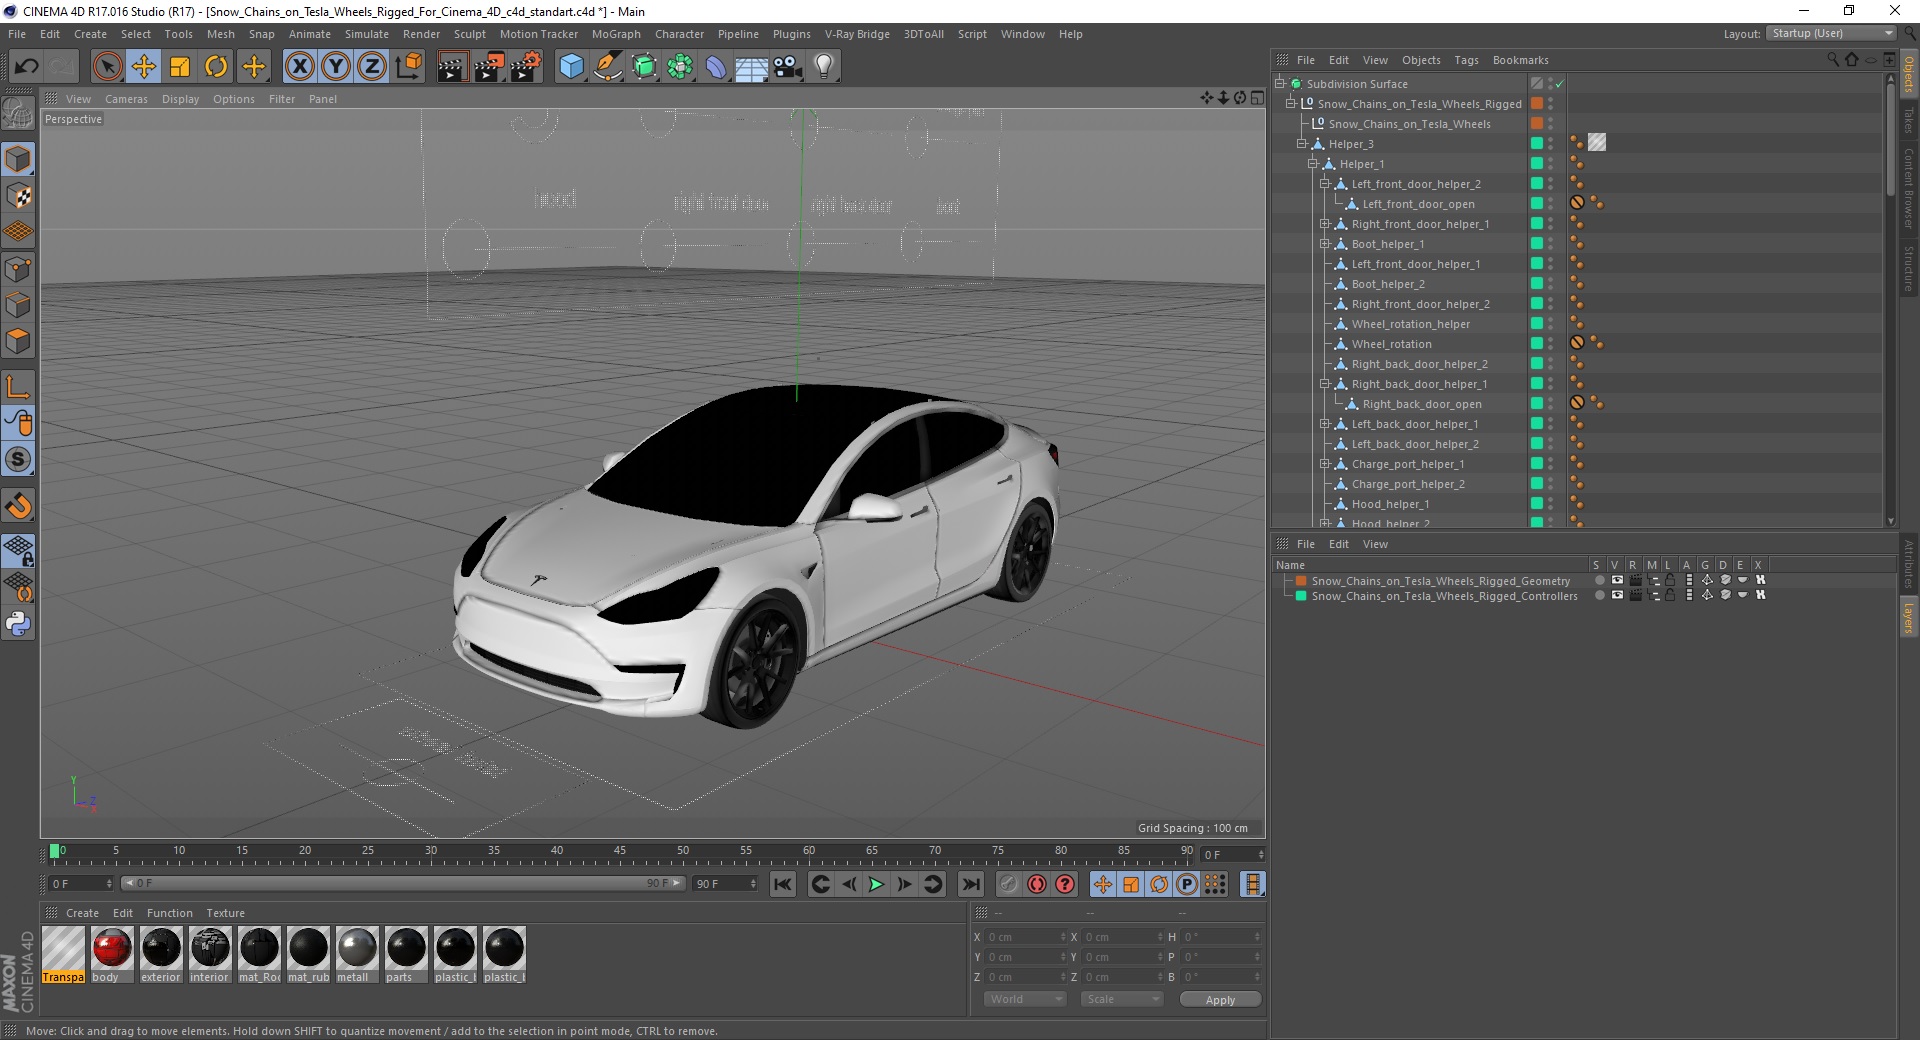Enable Points mode
The width and height of the screenshot is (1920, 1040).
click(18, 269)
